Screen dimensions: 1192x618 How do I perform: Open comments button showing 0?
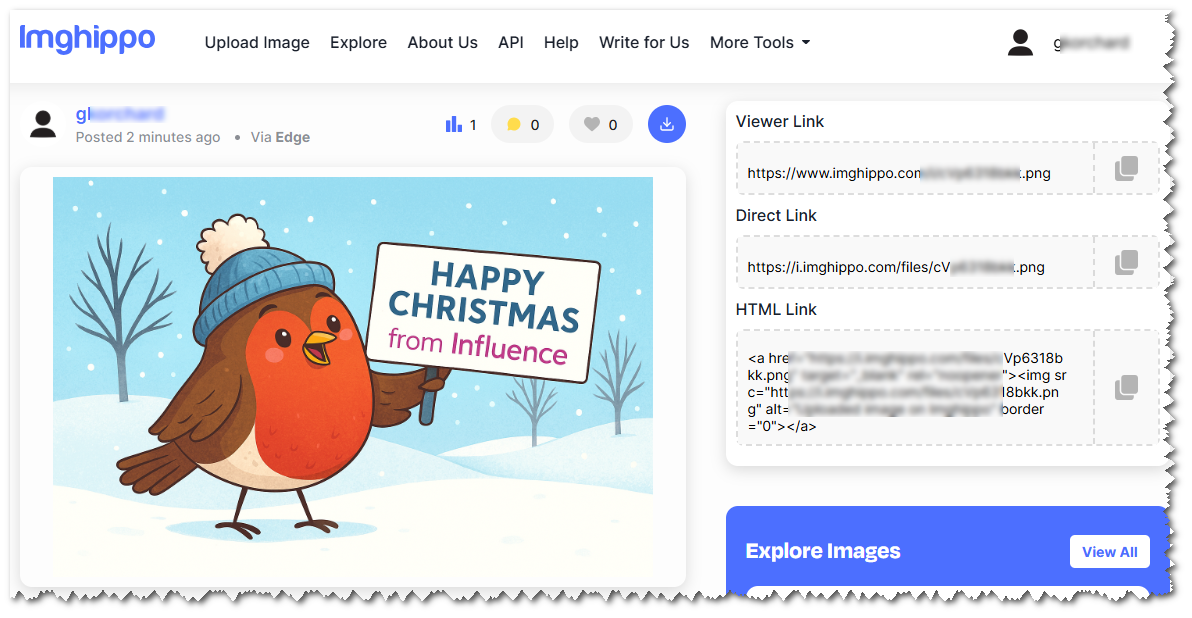click(522, 124)
